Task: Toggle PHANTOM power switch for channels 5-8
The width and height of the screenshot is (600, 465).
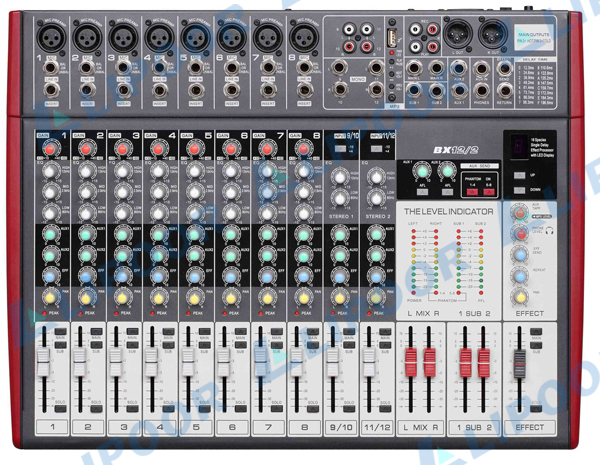Action: click(489, 192)
